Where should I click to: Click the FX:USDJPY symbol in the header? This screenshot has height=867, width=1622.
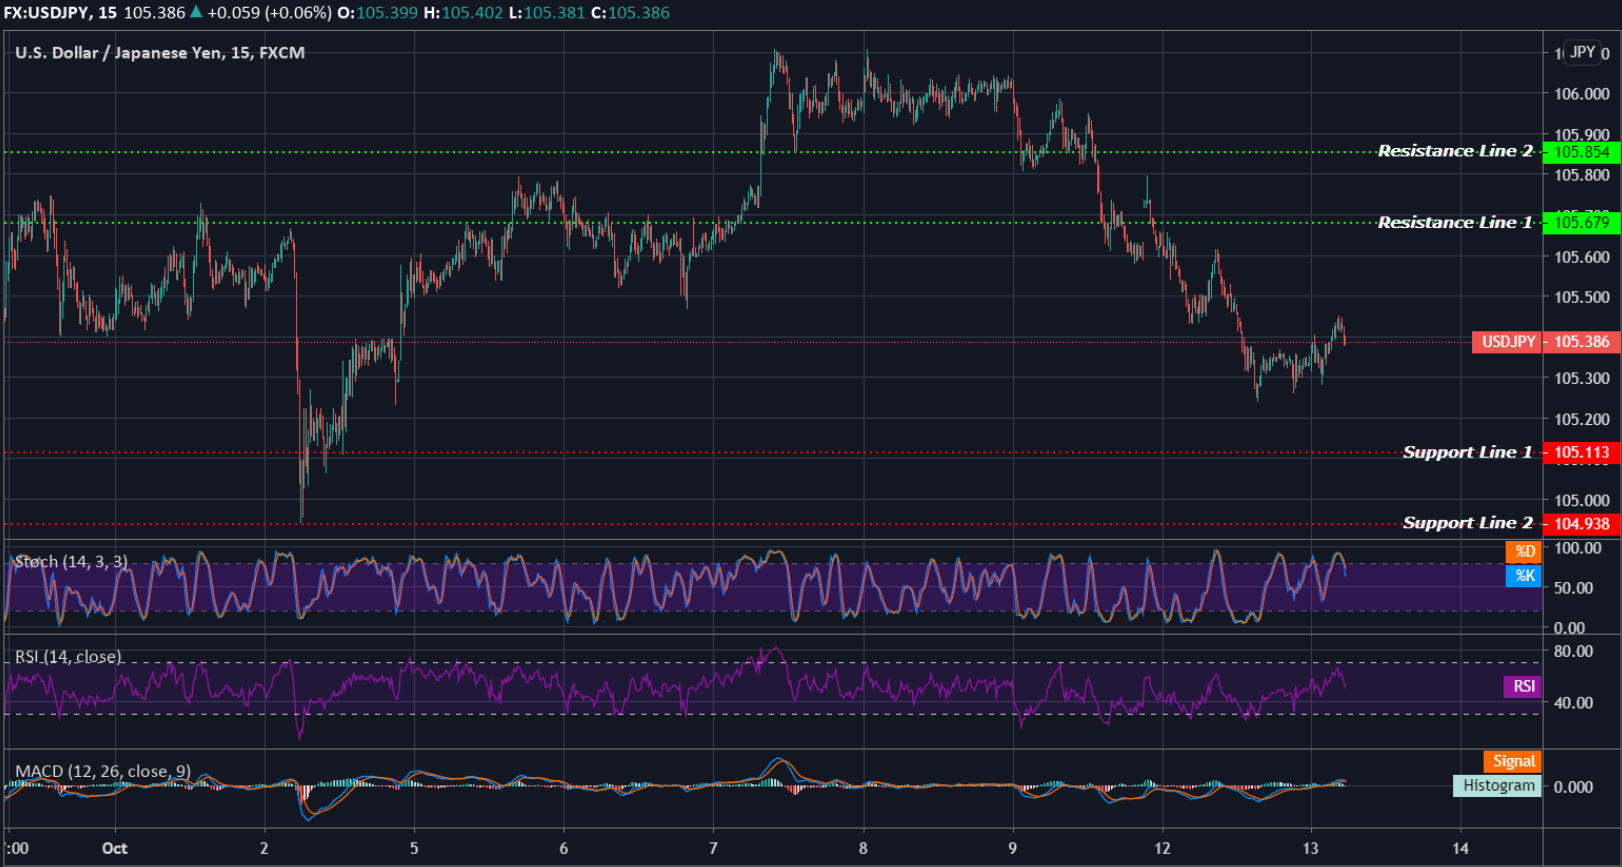coord(46,13)
